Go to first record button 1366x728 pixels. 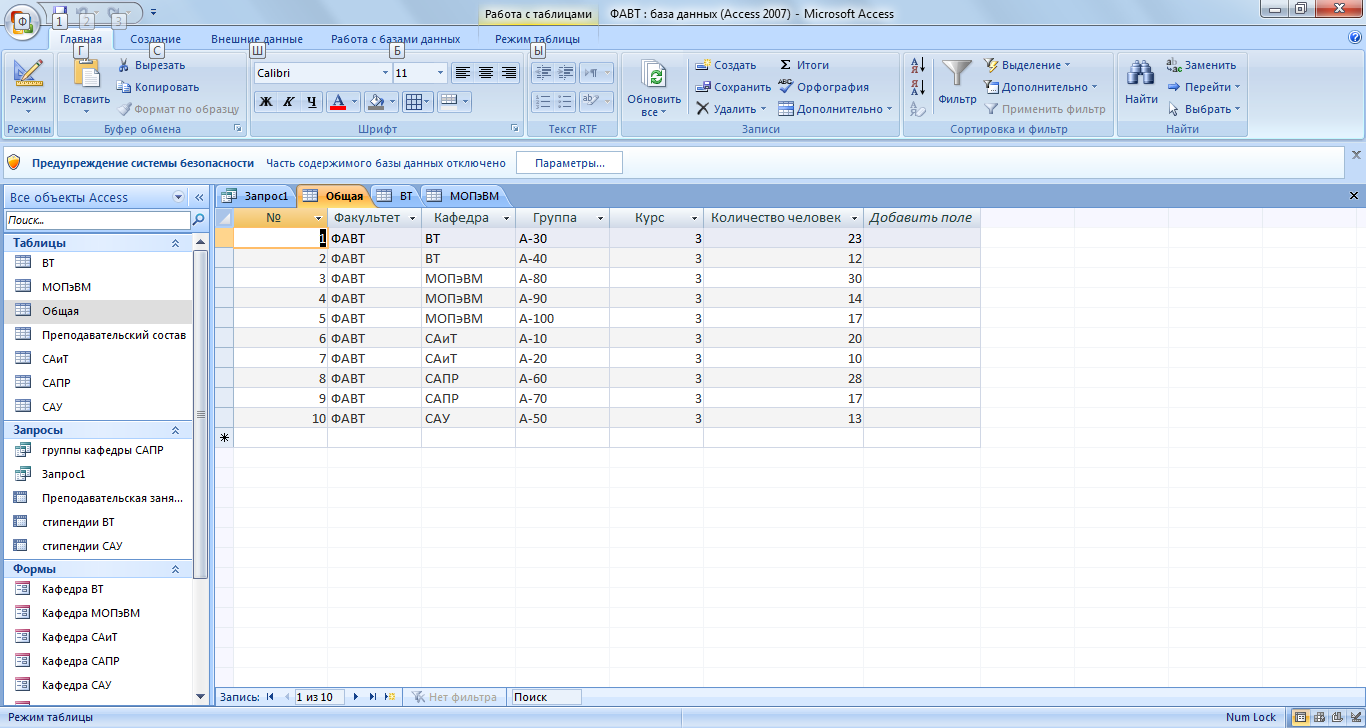[x=270, y=697]
